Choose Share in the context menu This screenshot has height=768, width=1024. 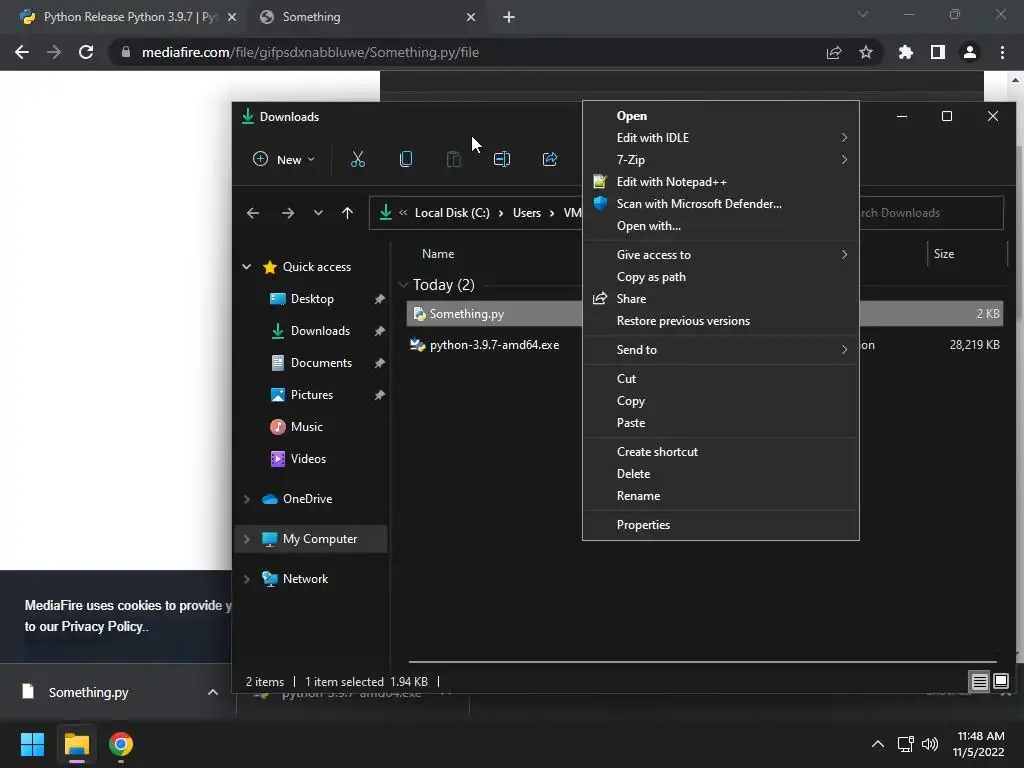coord(720,299)
